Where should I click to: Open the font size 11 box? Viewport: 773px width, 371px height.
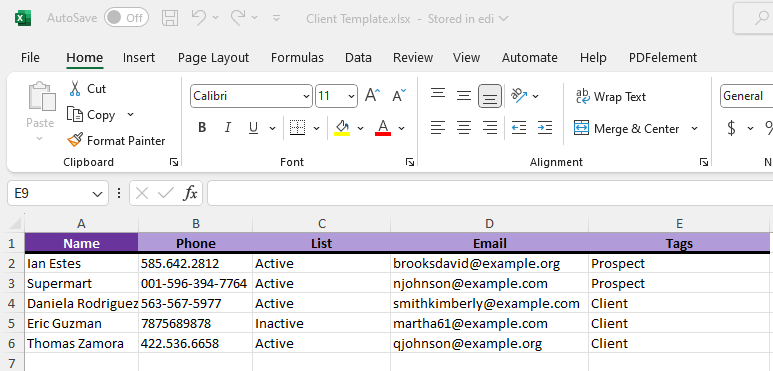click(x=336, y=96)
